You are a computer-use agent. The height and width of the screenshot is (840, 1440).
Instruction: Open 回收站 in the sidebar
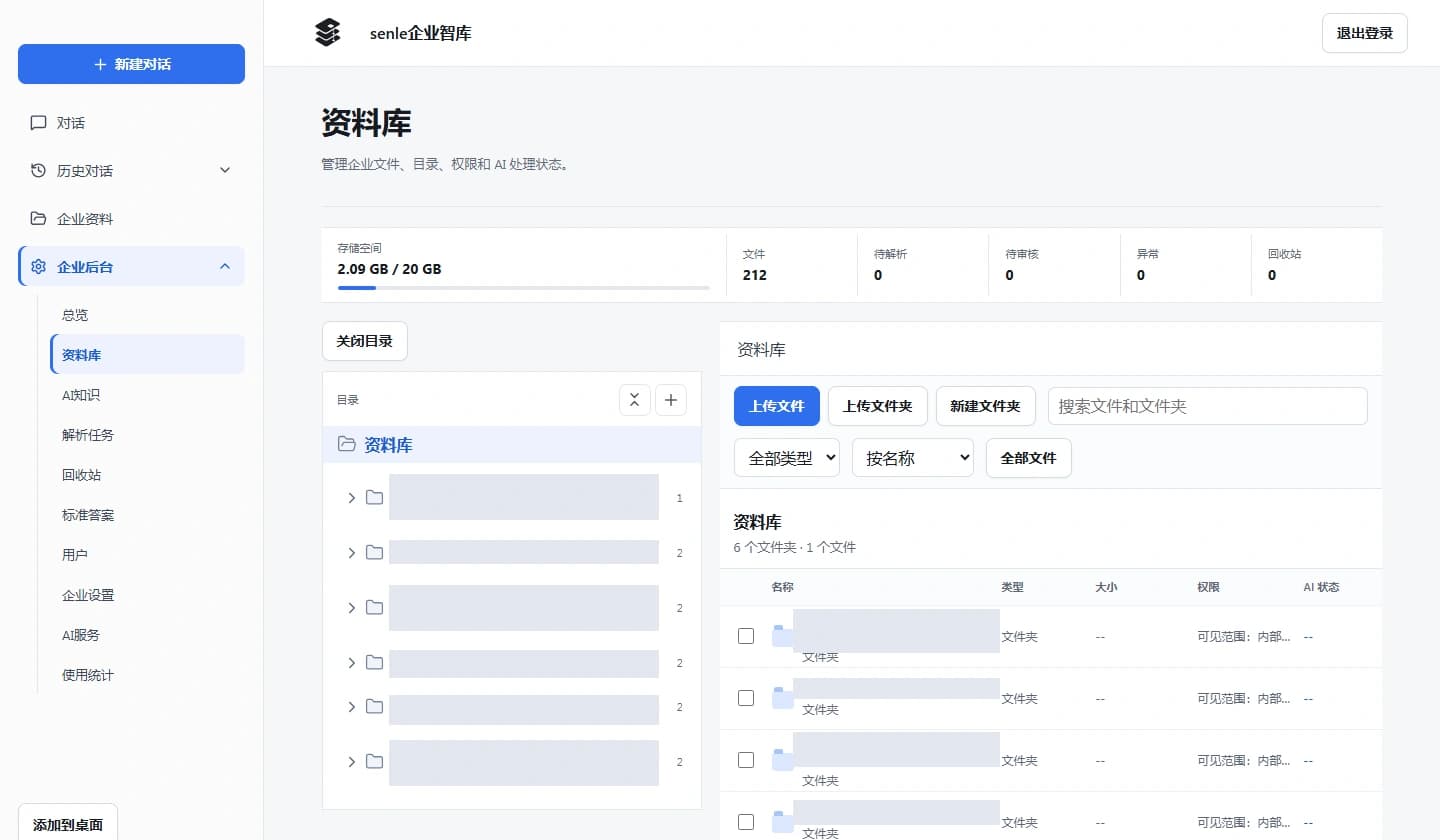coord(147,475)
